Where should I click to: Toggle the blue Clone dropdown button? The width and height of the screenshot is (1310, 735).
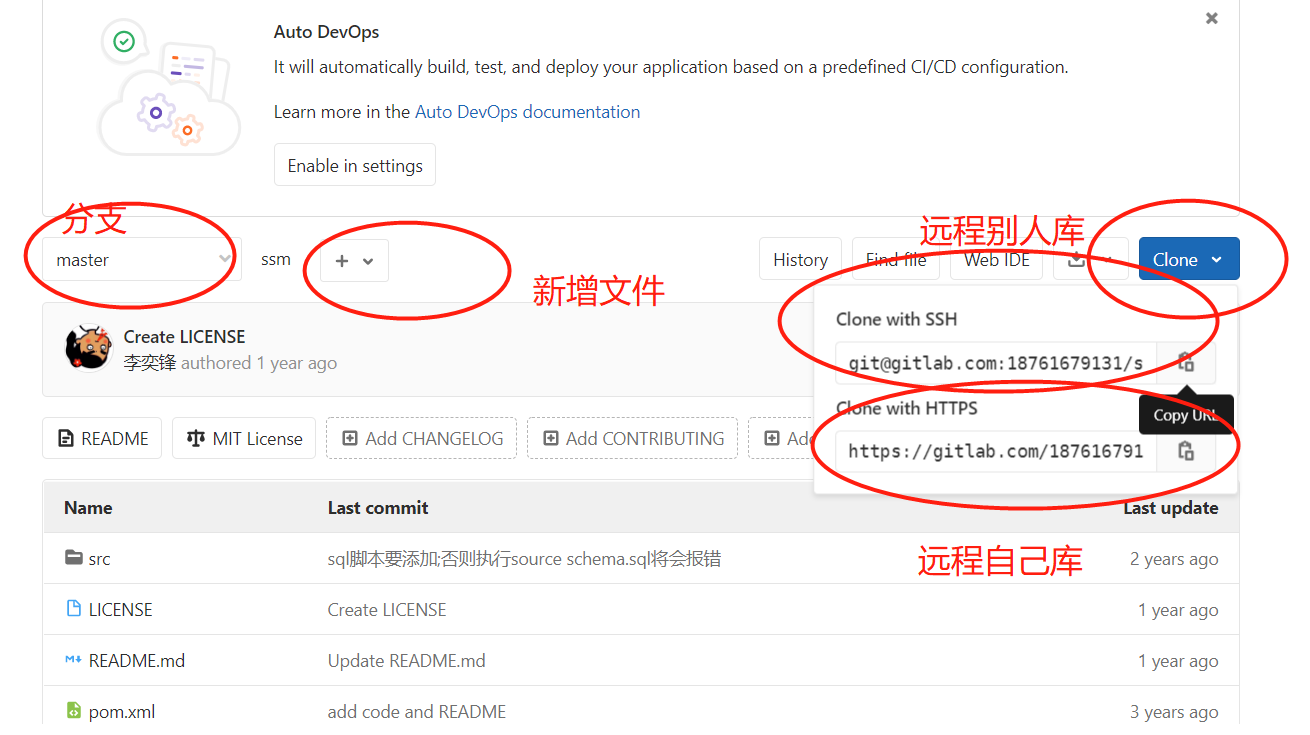[1189, 260]
